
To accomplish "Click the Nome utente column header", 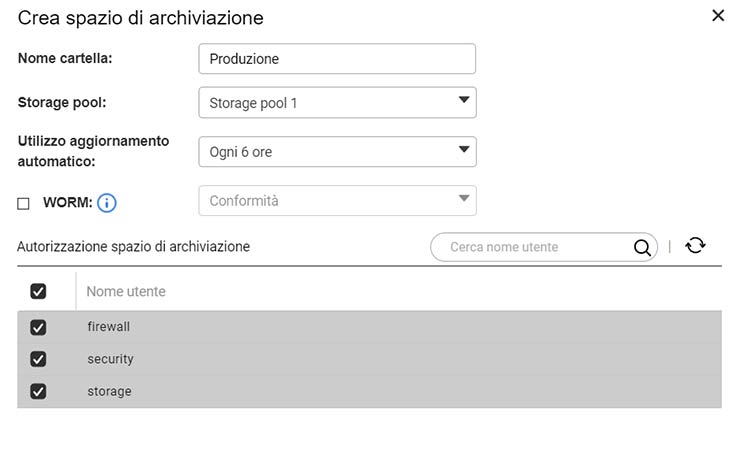I will 126,291.
